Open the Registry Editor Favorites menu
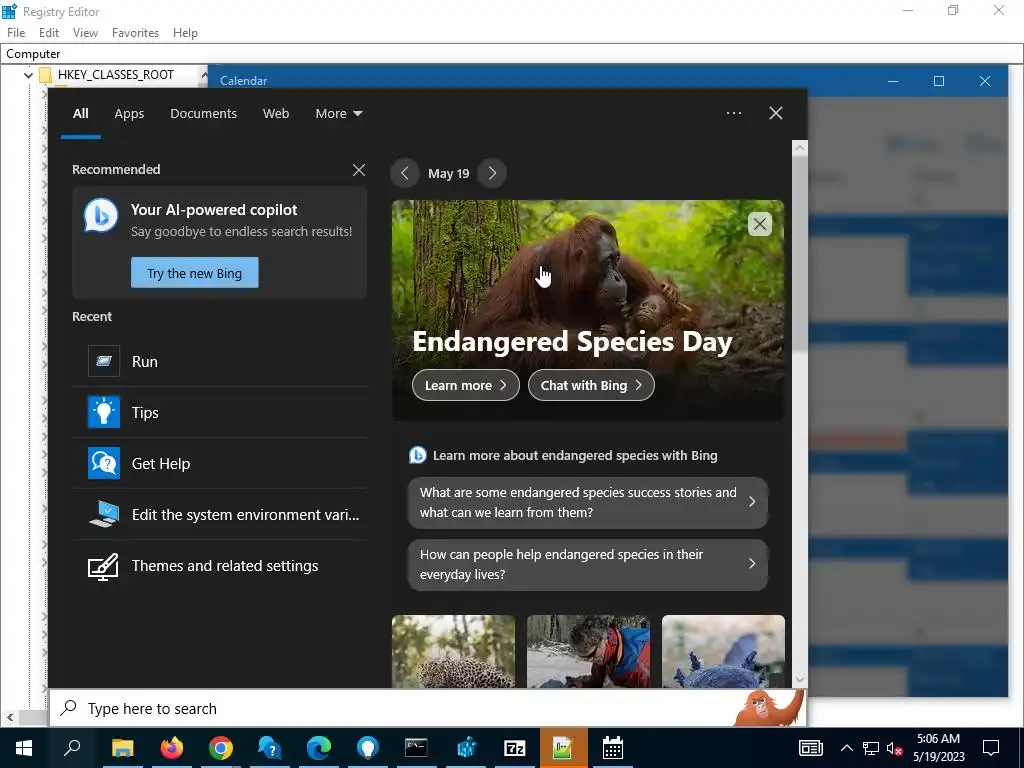The image size is (1024, 768). click(x=135, y=33)
